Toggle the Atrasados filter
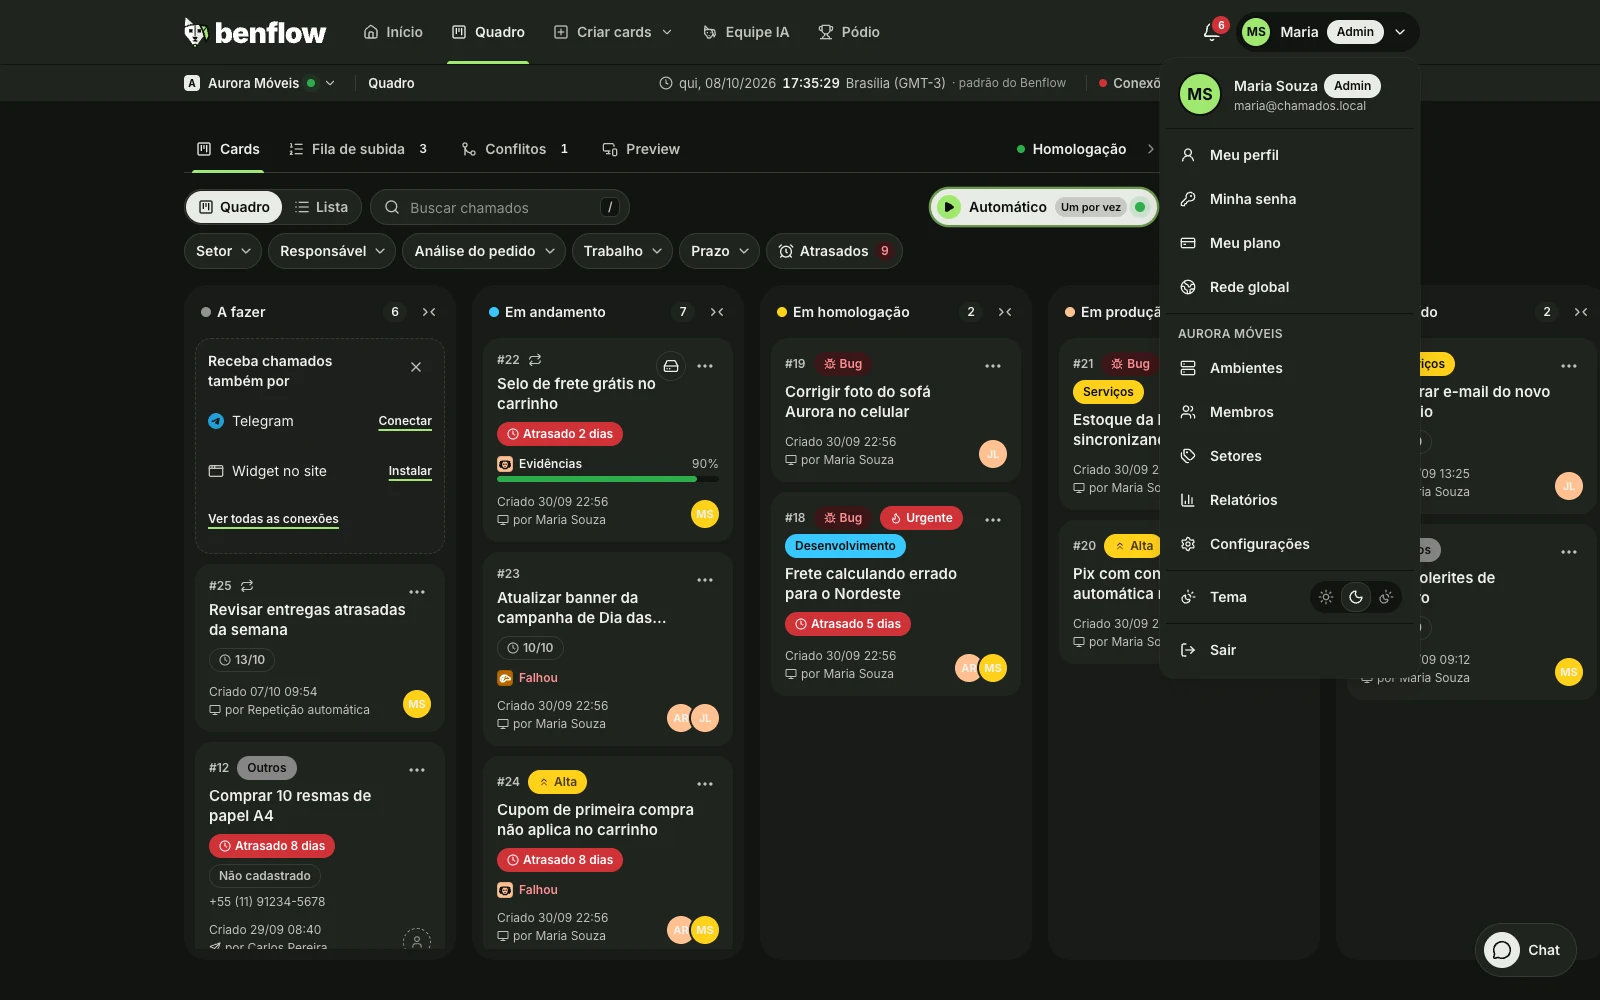Viewport: 1600px width, 1000px height. pos(834,251)
